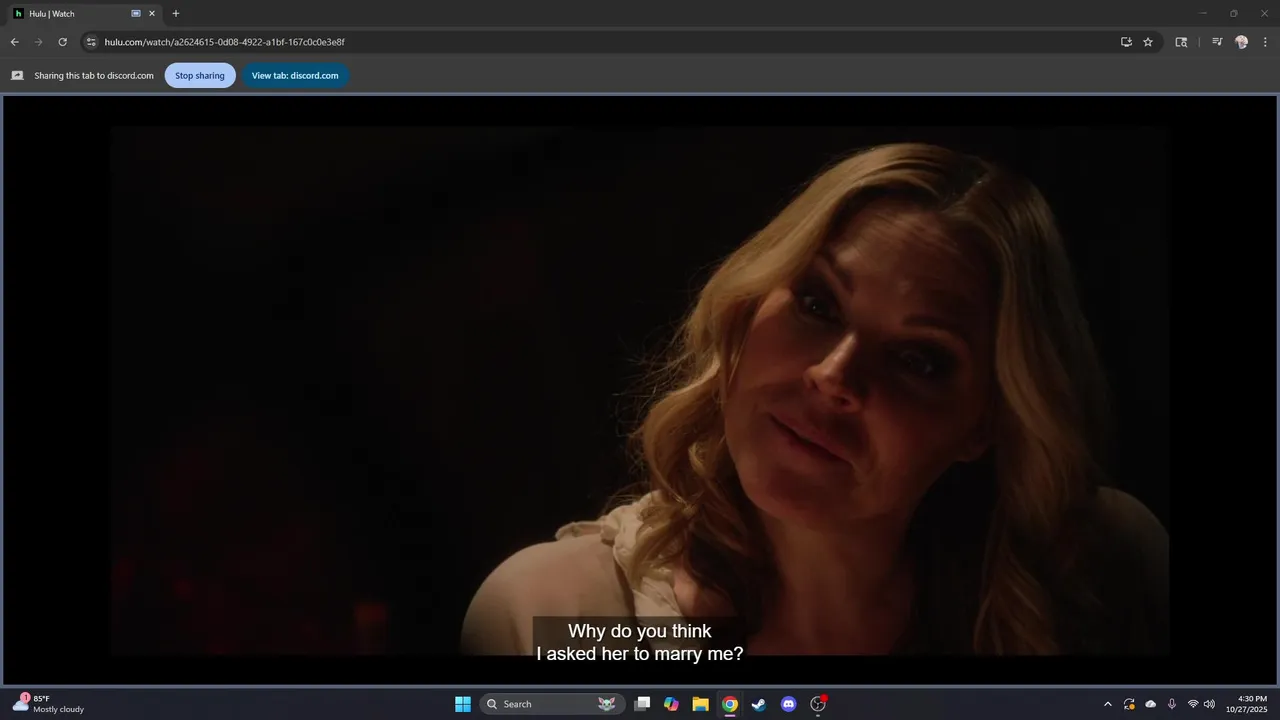Select the Hulu | Watch tab

coord(84,14)
